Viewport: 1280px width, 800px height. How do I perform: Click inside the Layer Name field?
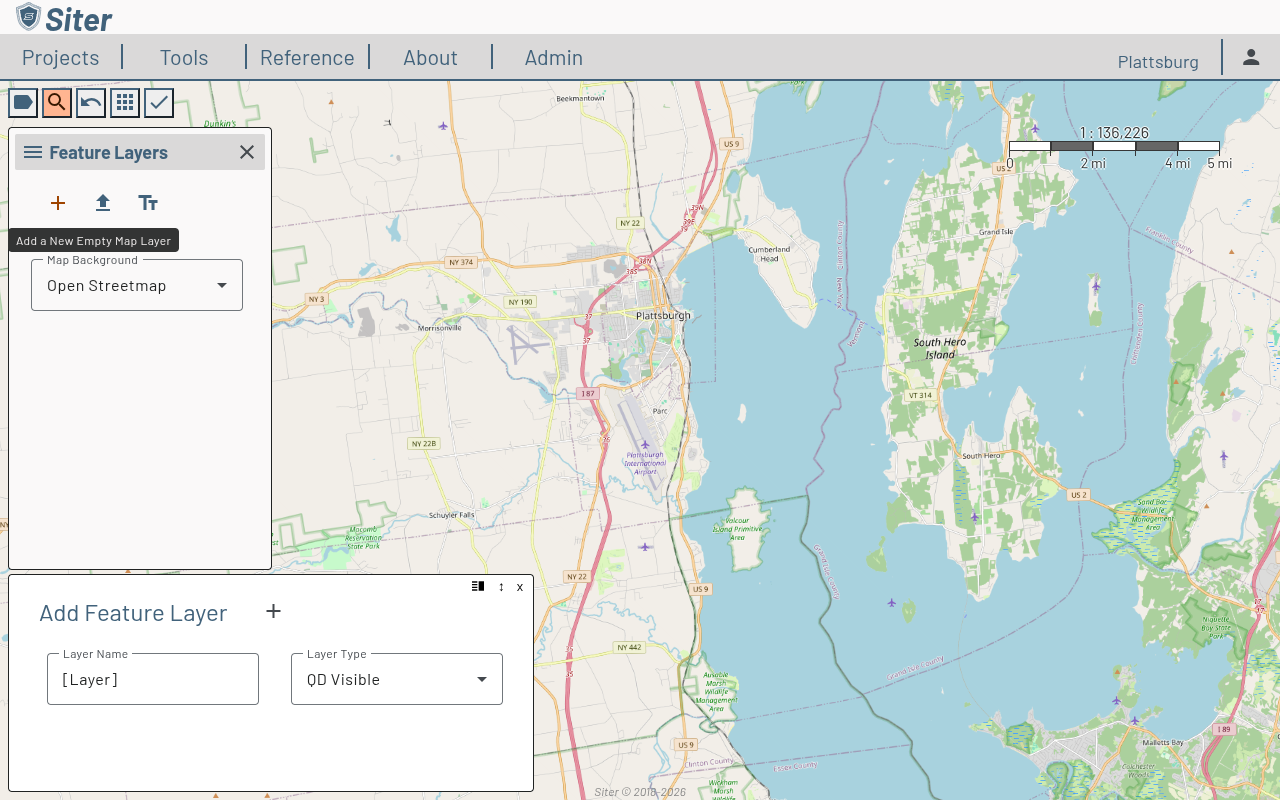152,679
